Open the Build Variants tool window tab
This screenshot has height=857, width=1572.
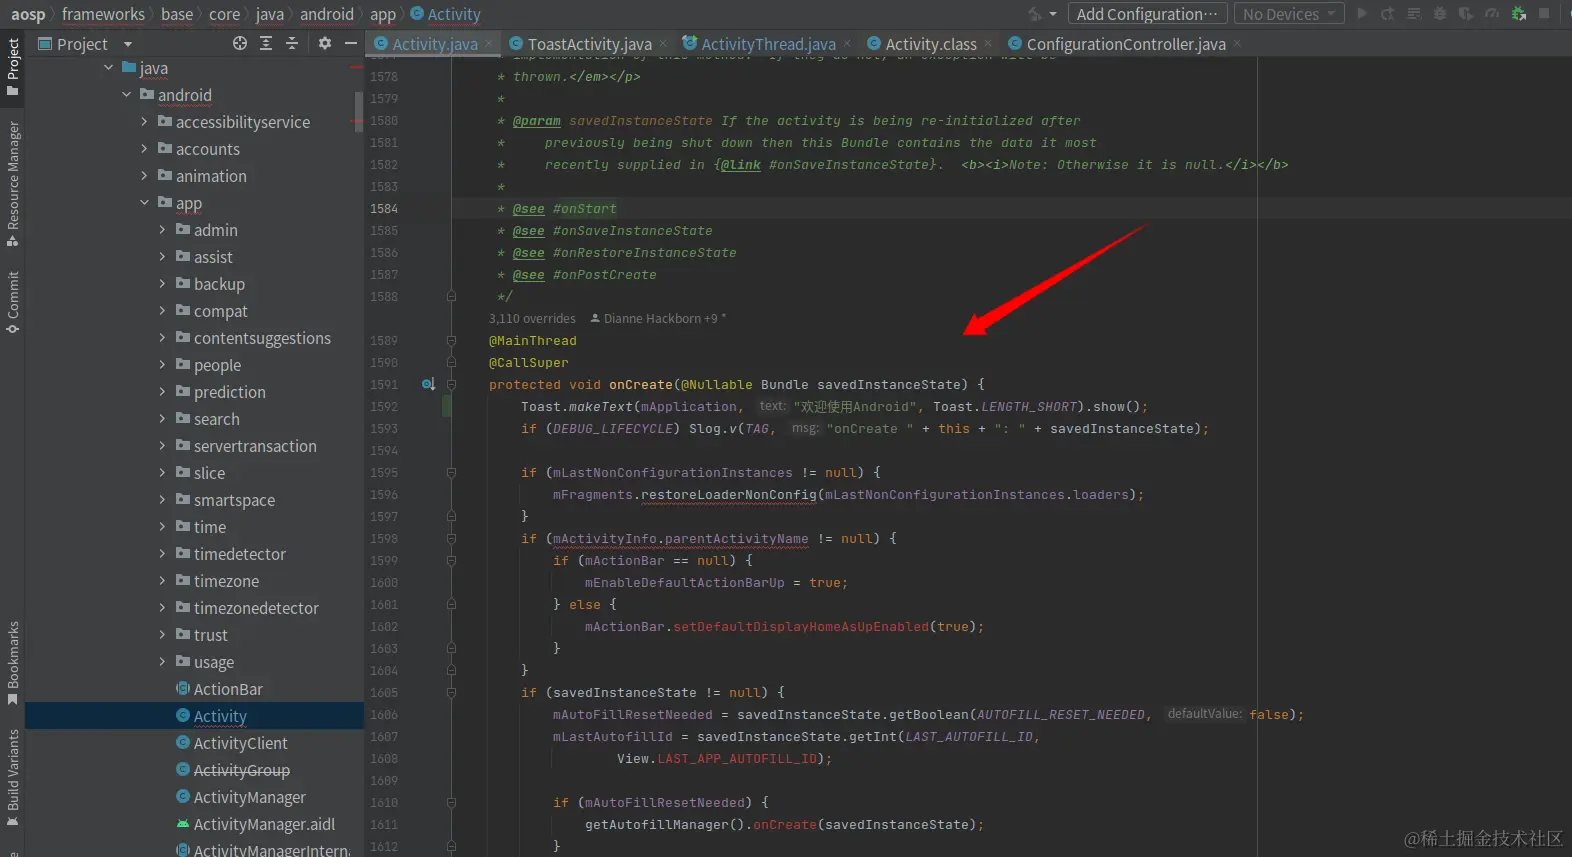coord(13,777)
